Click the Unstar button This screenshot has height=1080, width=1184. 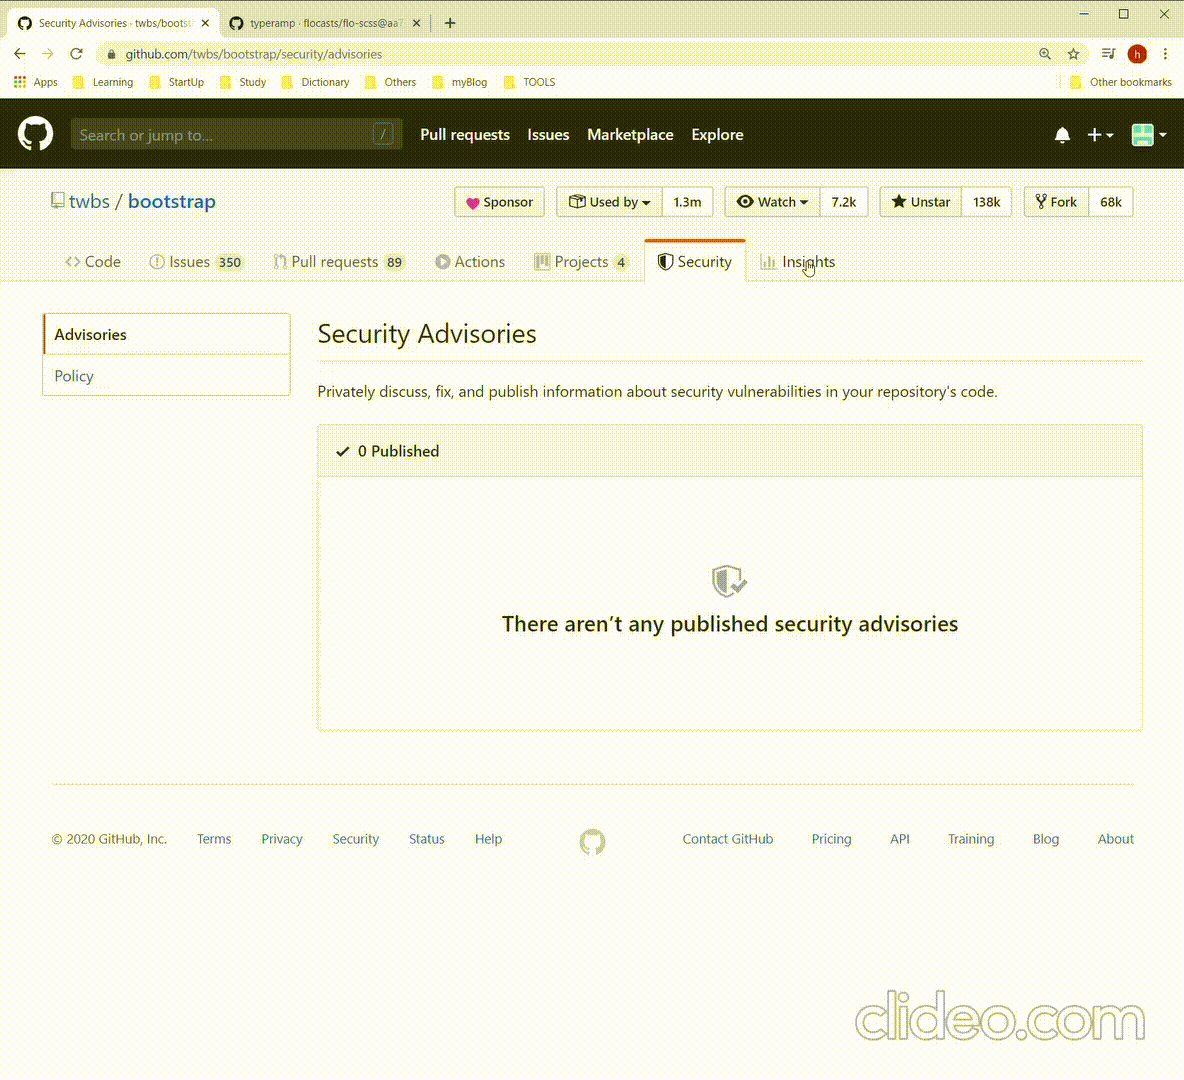(x=920, y=202)
